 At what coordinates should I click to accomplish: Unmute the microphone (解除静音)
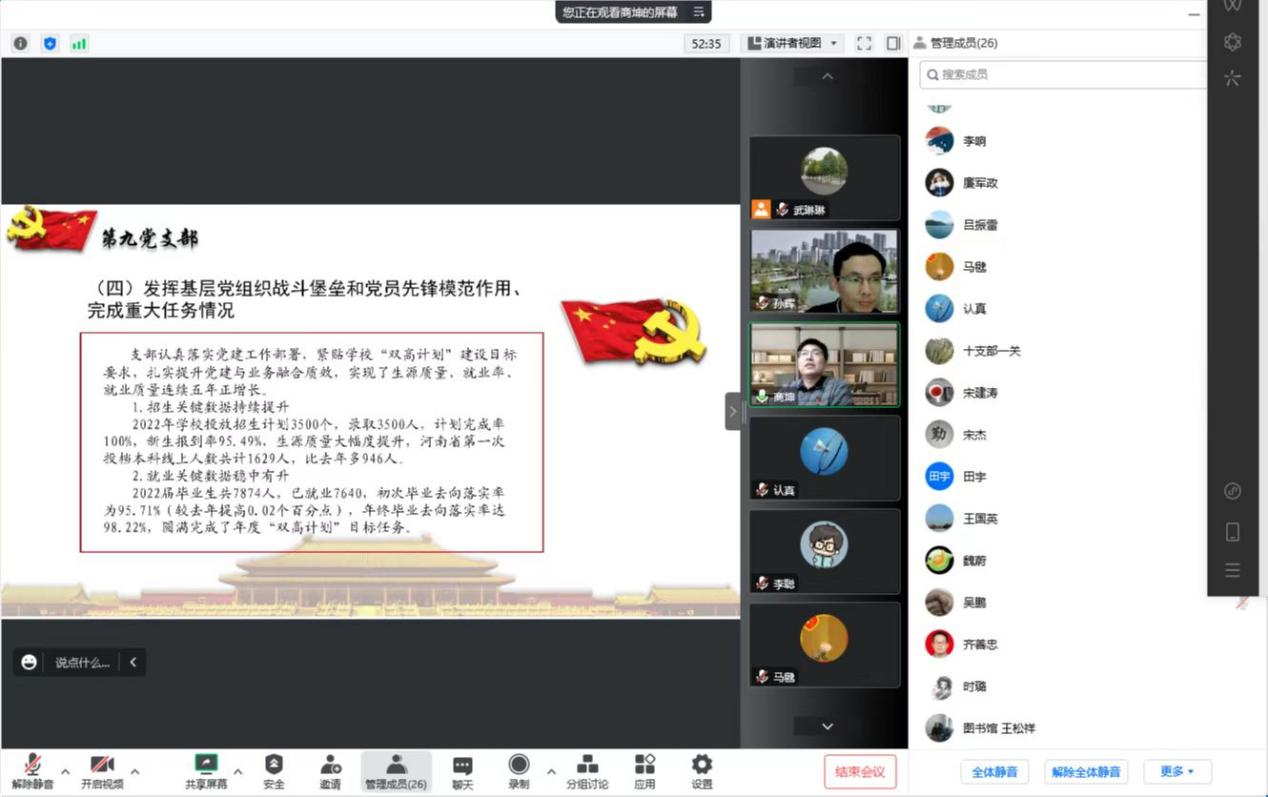tap(32, 770)
